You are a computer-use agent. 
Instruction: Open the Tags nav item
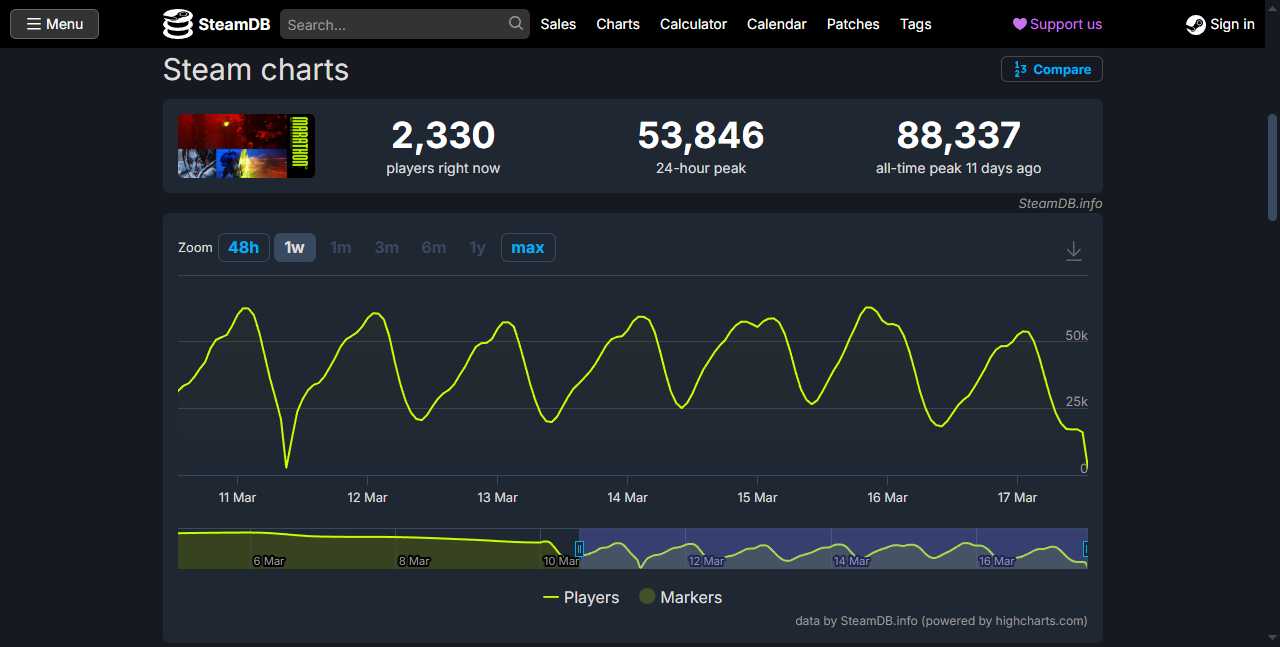point(915,24)
